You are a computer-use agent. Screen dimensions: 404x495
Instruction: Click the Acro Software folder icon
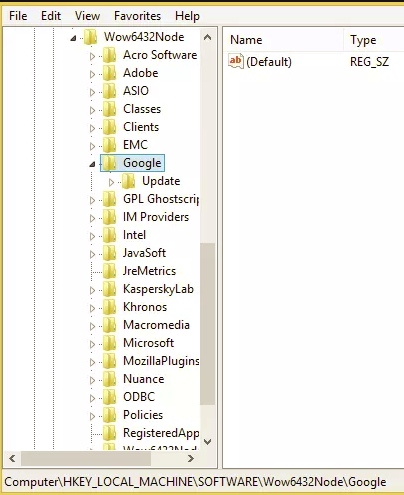(109, 55)
